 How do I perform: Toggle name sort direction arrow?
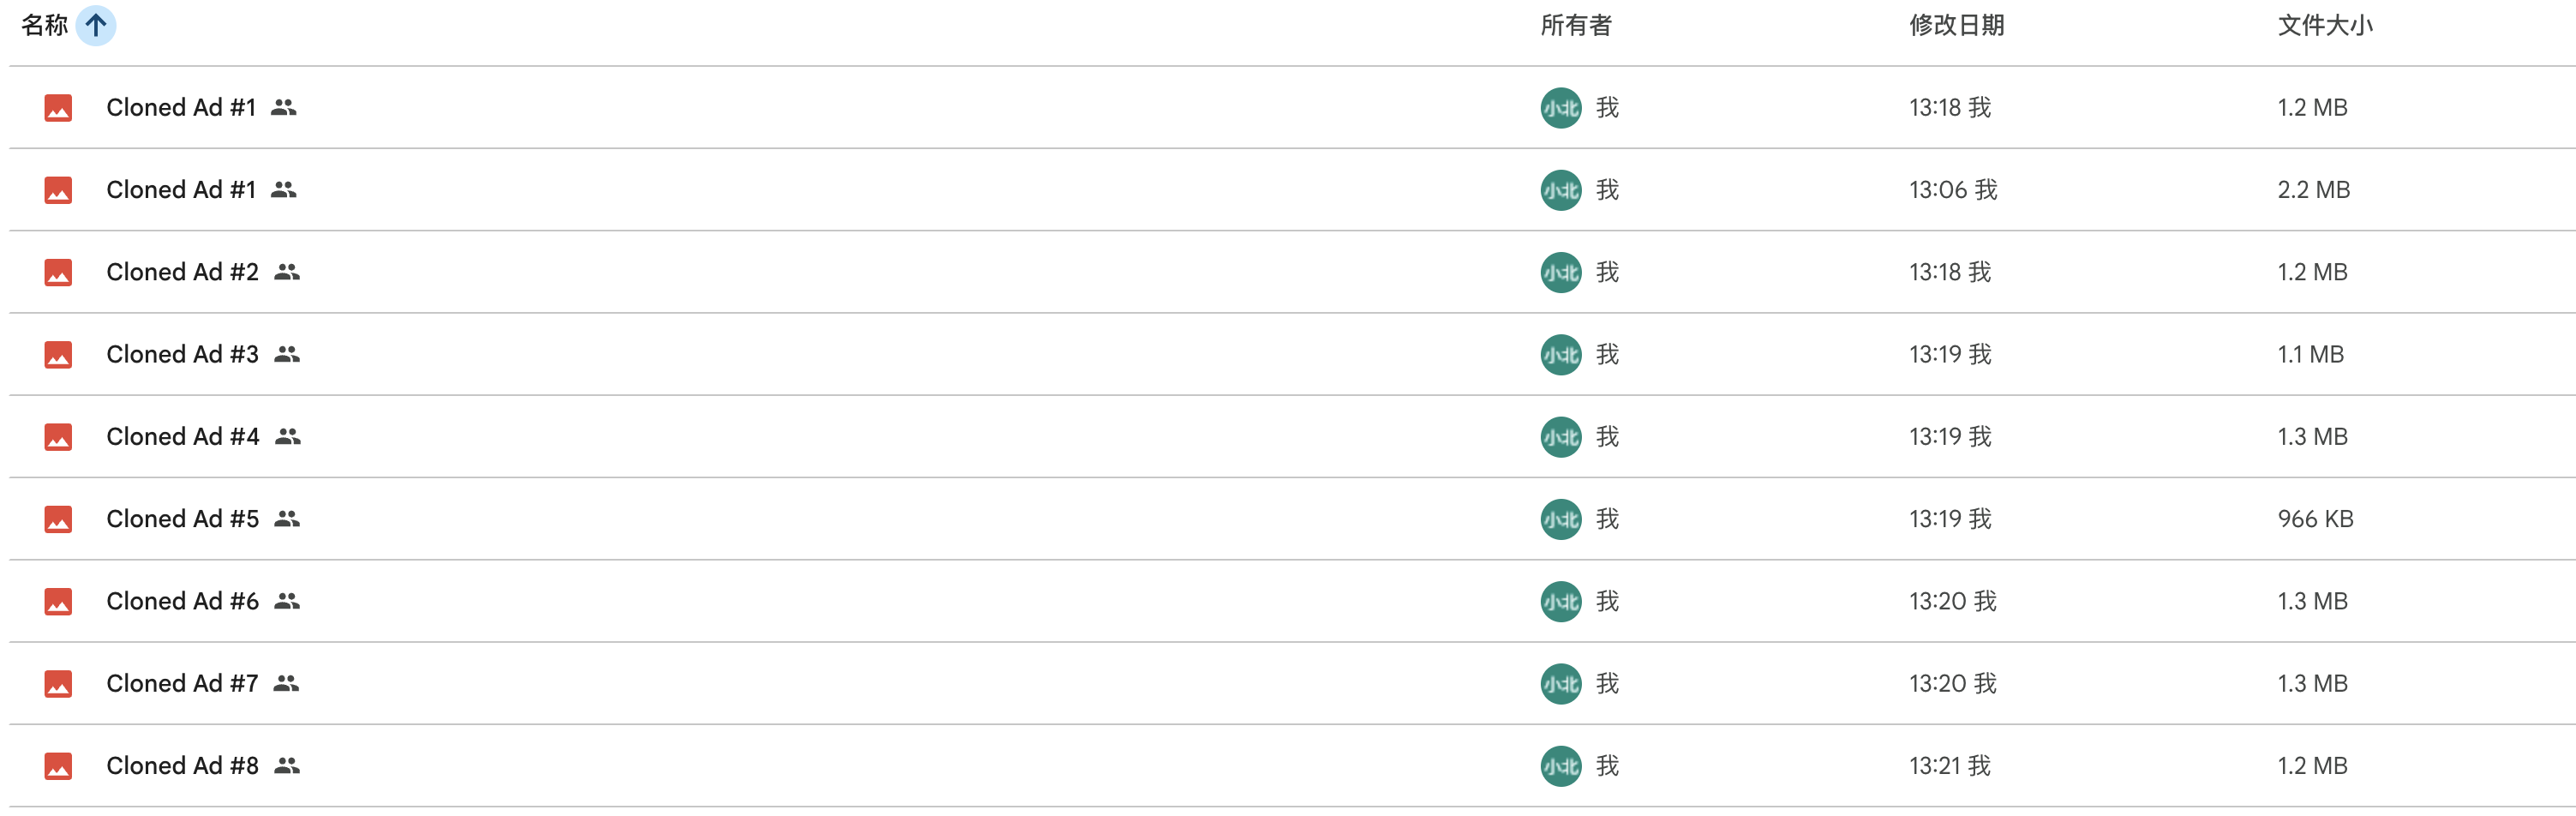96,25
